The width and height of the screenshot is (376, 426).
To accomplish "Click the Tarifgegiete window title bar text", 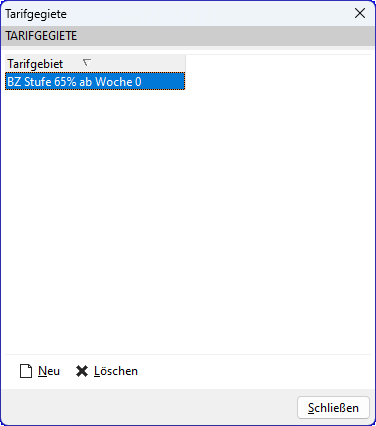I will click(x=36, y=14).
